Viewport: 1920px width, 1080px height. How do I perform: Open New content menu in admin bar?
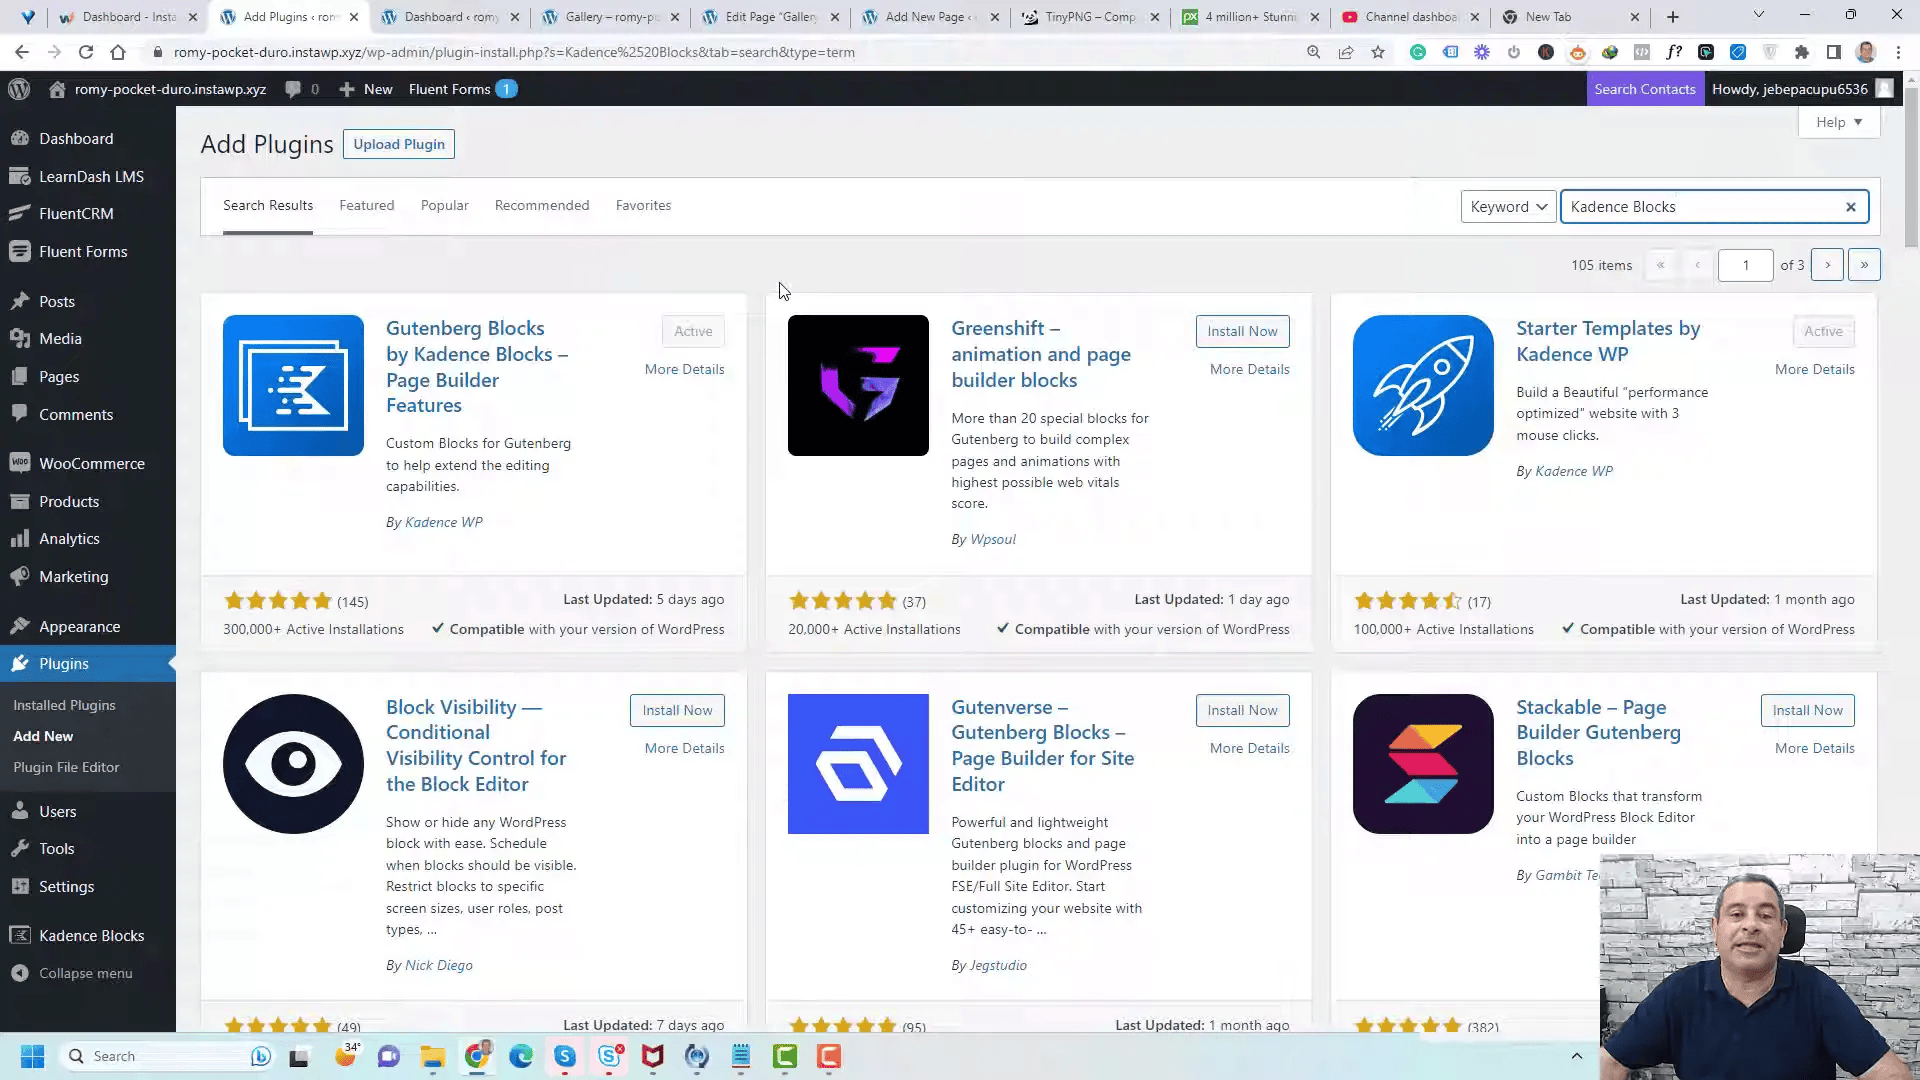point(366,89)
